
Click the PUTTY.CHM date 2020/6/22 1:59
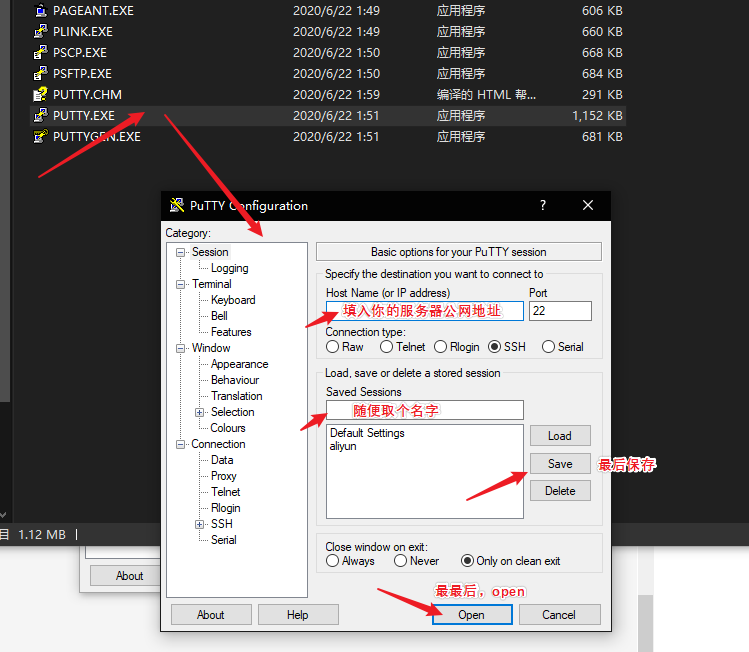[336, 95]
